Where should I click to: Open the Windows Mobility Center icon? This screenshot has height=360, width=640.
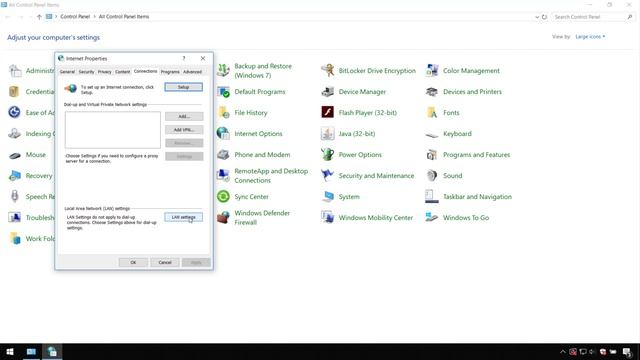point(327,218)
